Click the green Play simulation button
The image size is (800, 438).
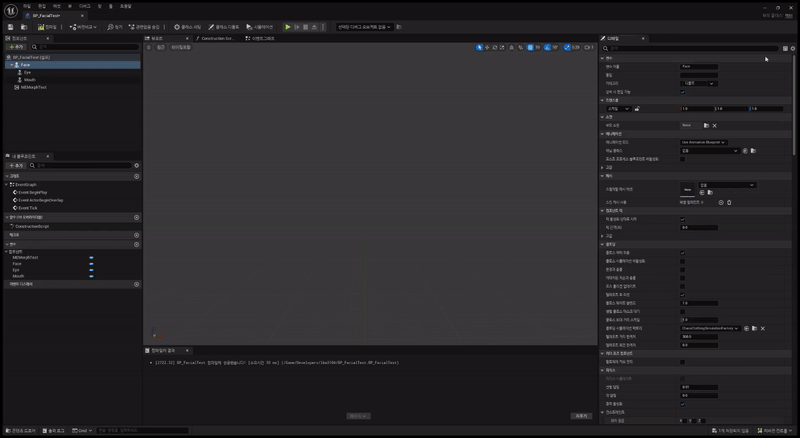pos(288,27)
